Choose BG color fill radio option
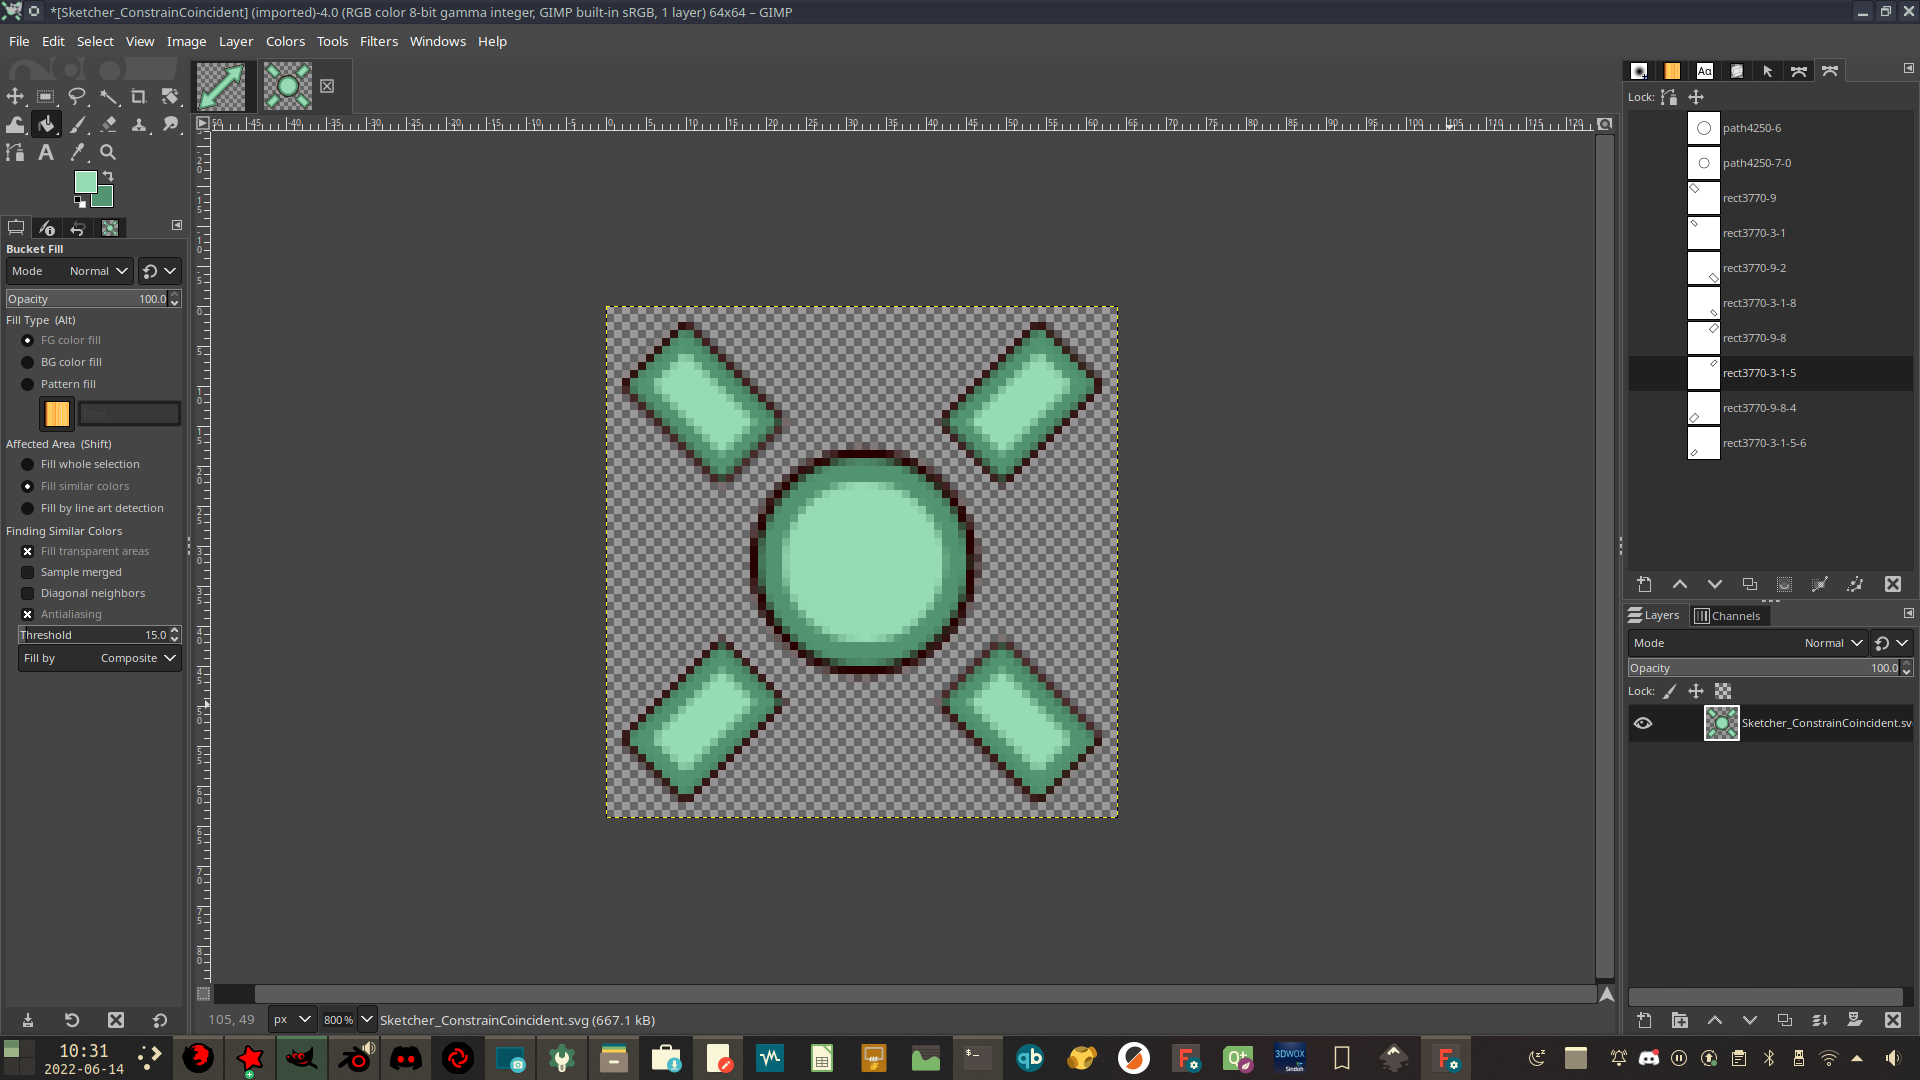1920x1080 pixels. [x=28, y=362]
